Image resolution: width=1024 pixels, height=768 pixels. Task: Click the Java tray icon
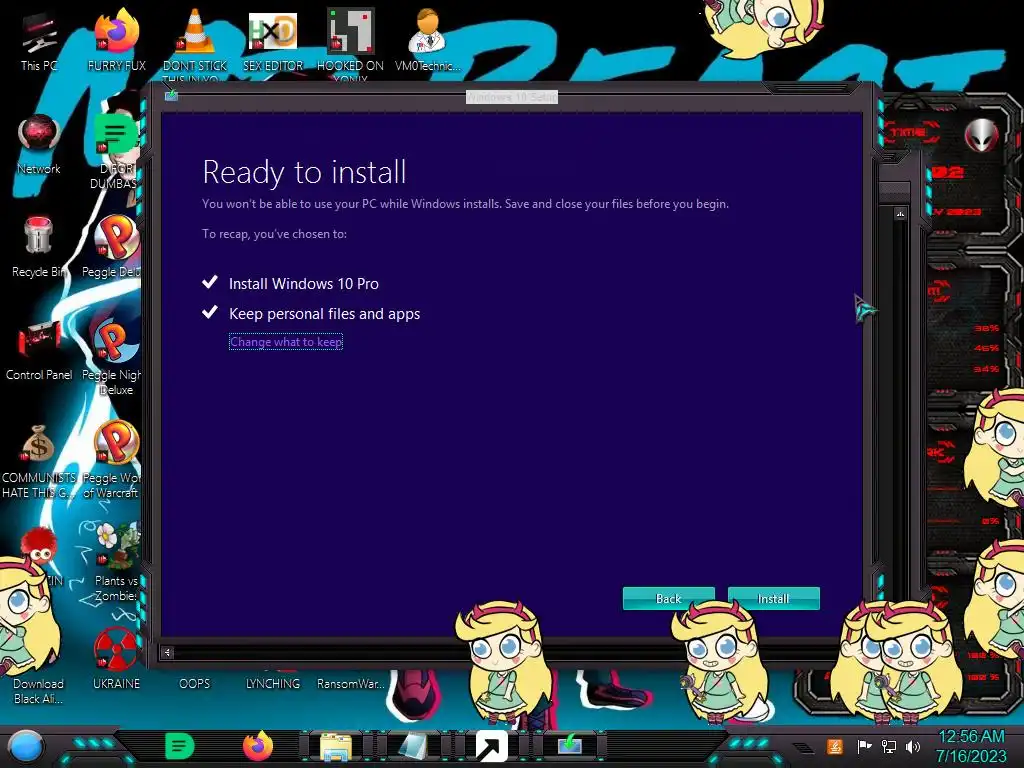click(x=835, y=746)
